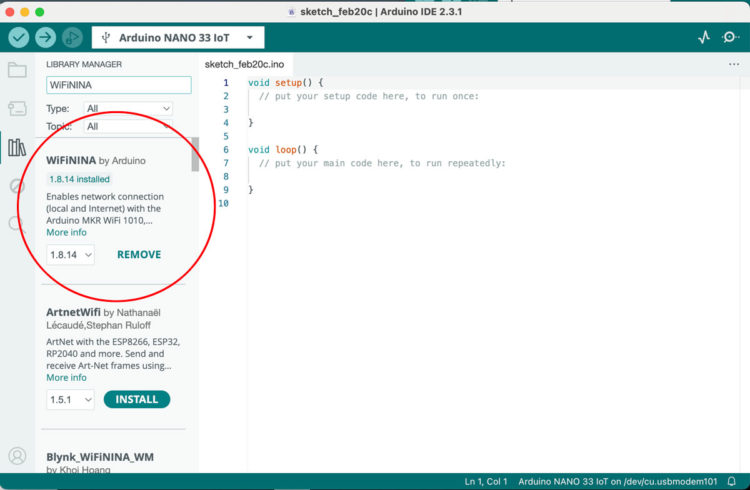
Task: Click the Upload arrow button
Action: [45, 37]
